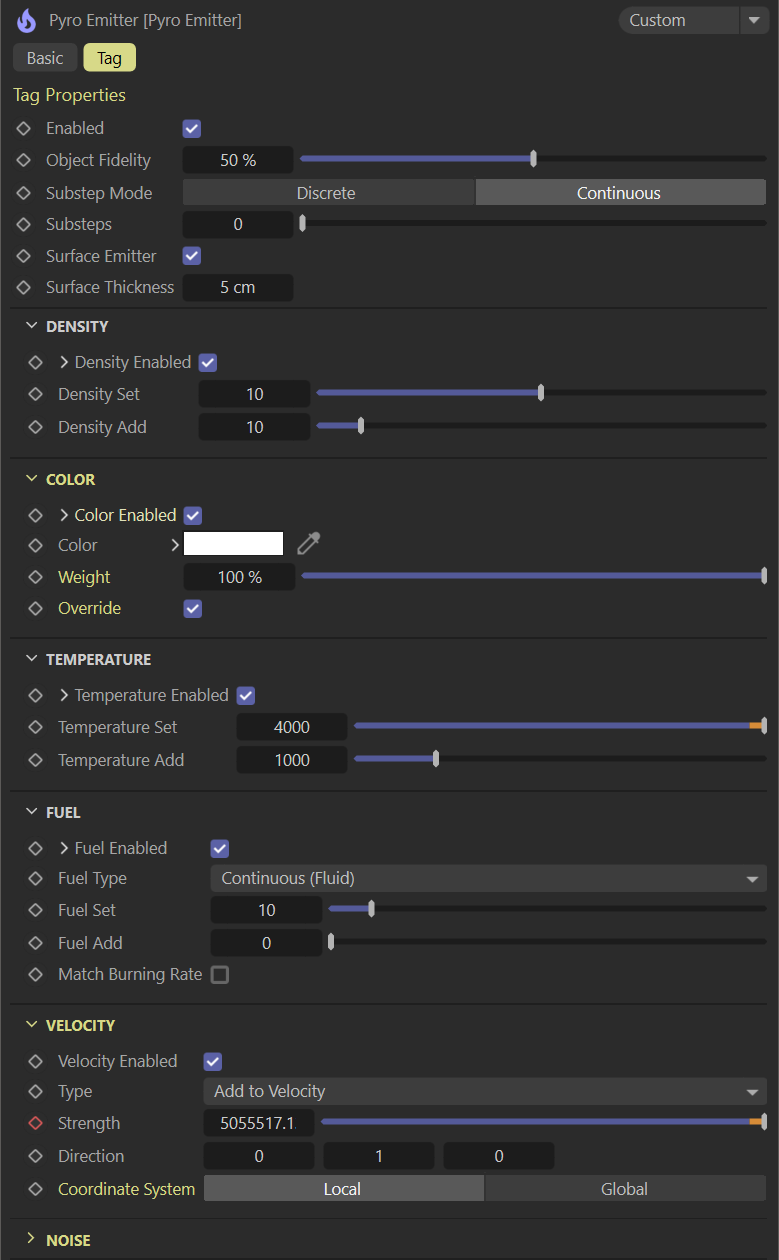Click the color eyedropper picker icon
779x1260 pixels.
click(x=309, y=544)
